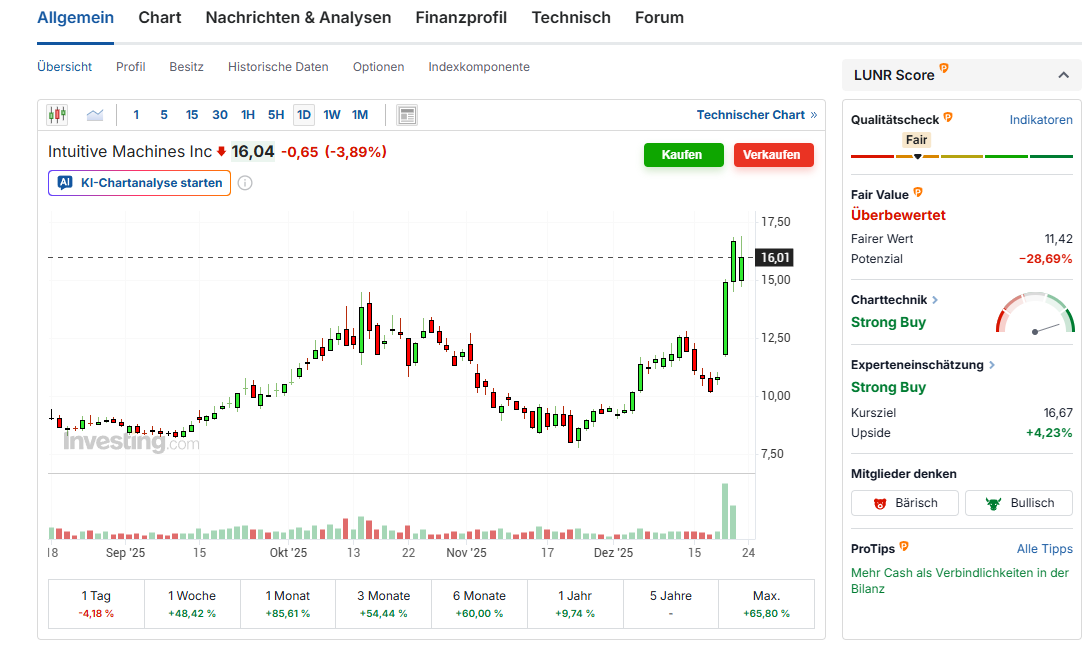Open the Historische Daten sub-tab
This screenshot has width=1090, height=655.
278,67
